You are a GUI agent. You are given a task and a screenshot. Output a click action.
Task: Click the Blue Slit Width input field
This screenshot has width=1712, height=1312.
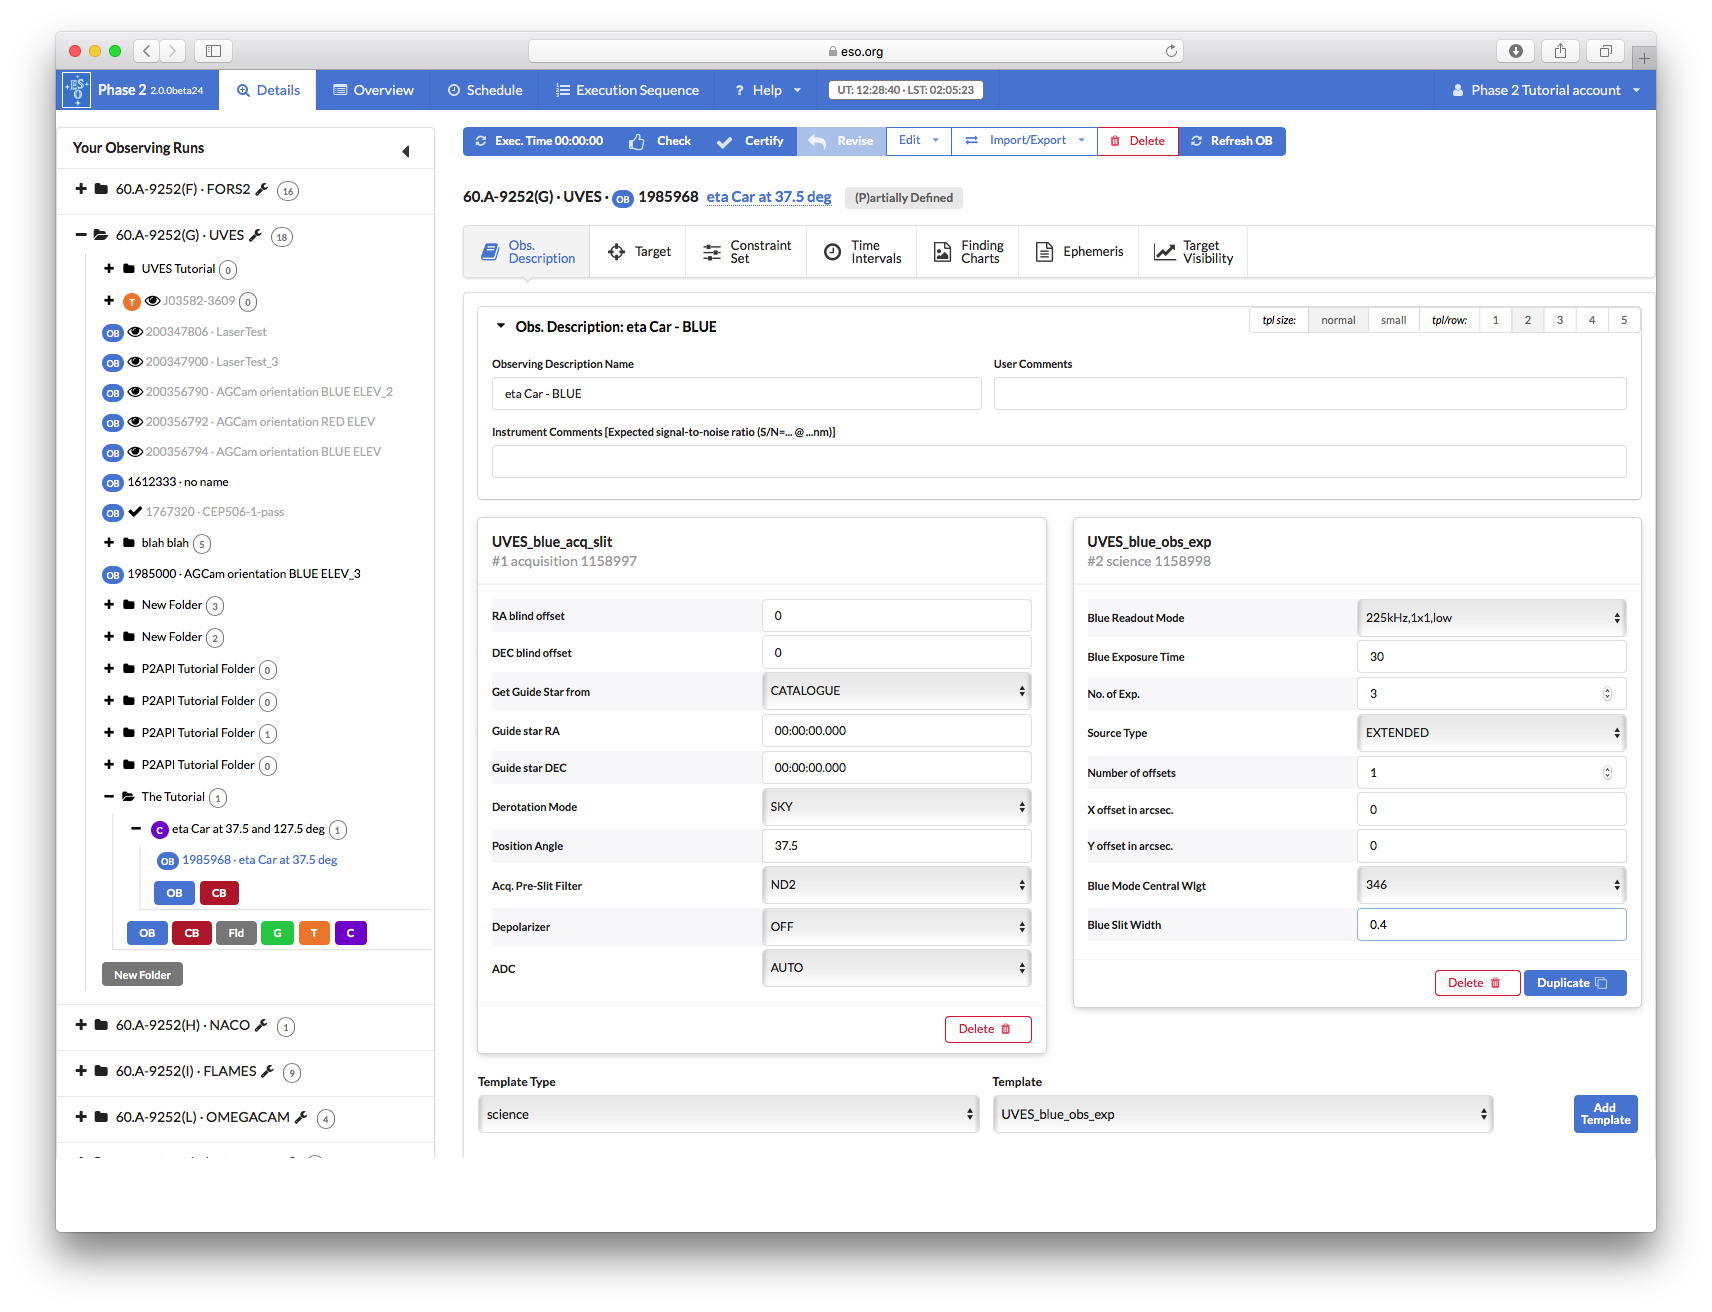point(1491,925)
